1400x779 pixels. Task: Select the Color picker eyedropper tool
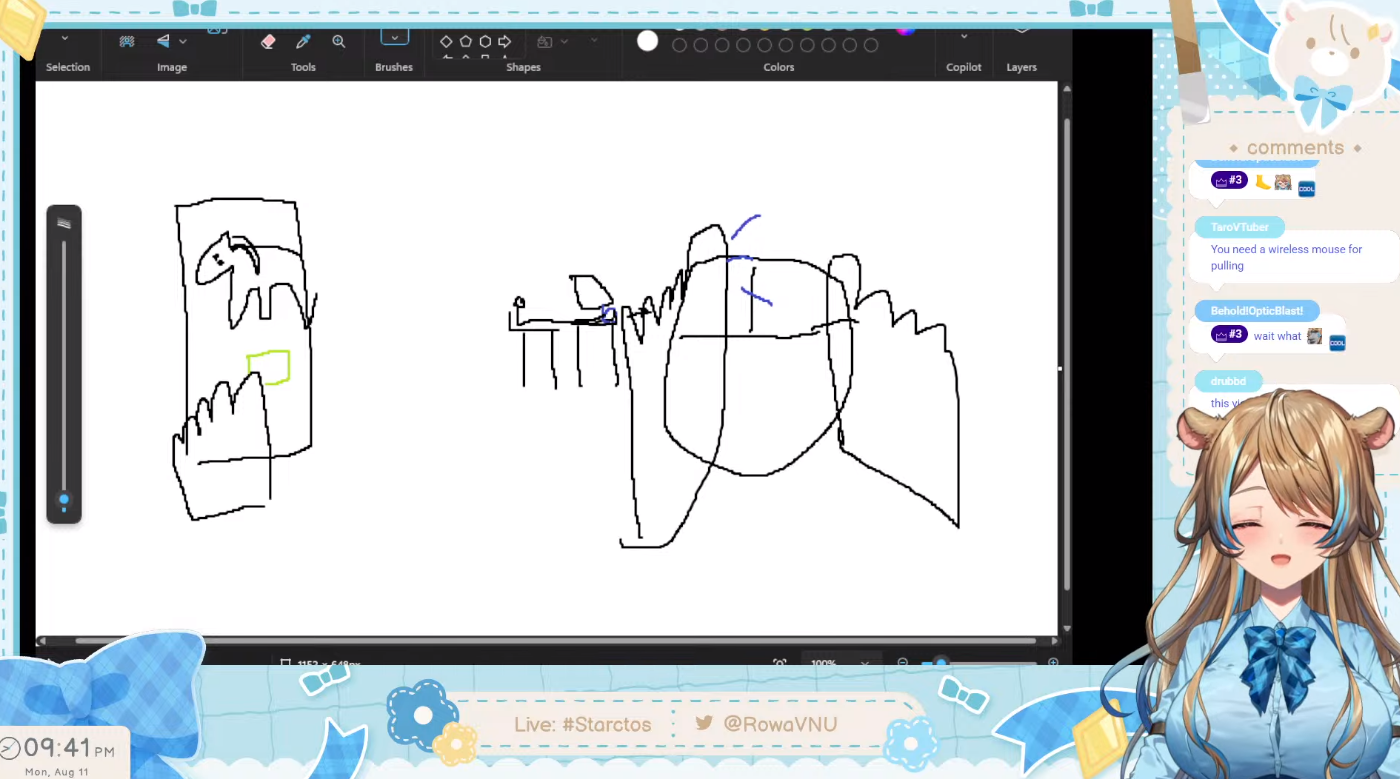click(303, 41)
